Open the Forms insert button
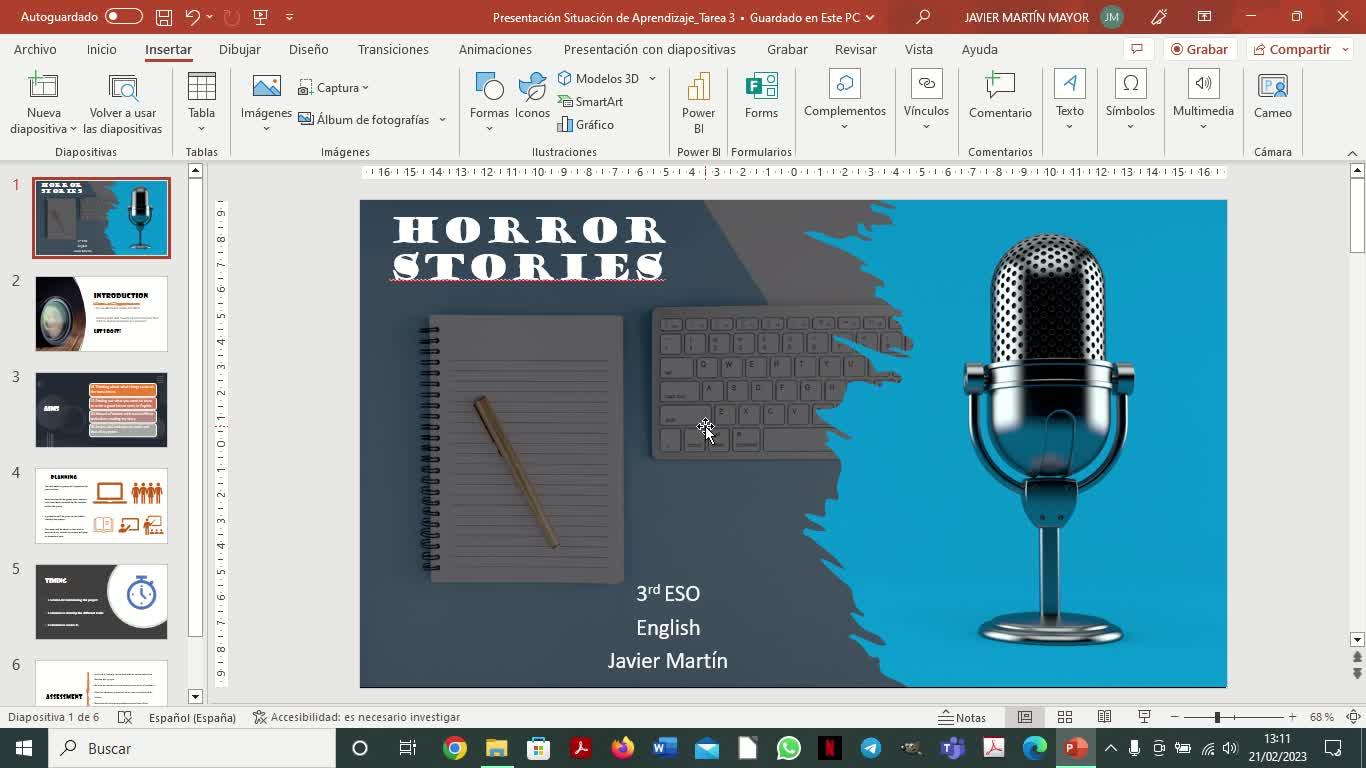The image size is (1366, 768). coord(761,95)
